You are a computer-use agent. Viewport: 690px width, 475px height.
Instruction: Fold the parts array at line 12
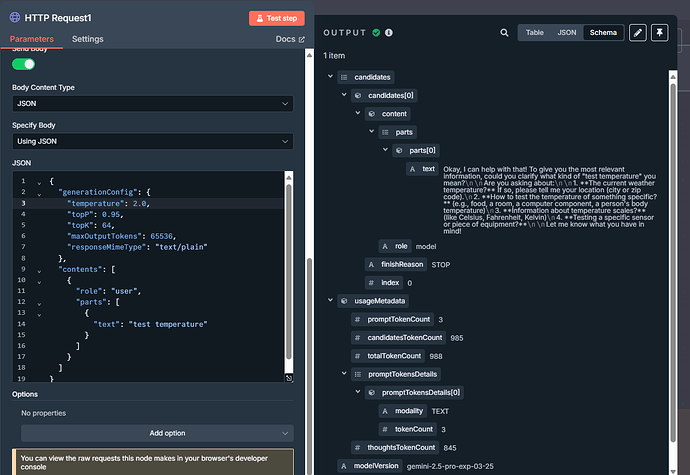[x=39, y=304]
